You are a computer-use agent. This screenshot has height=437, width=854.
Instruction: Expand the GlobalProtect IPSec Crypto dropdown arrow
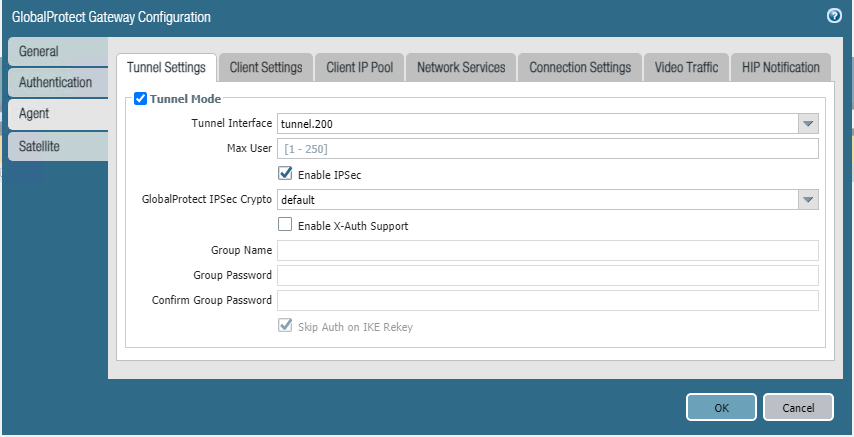point(808,199)
